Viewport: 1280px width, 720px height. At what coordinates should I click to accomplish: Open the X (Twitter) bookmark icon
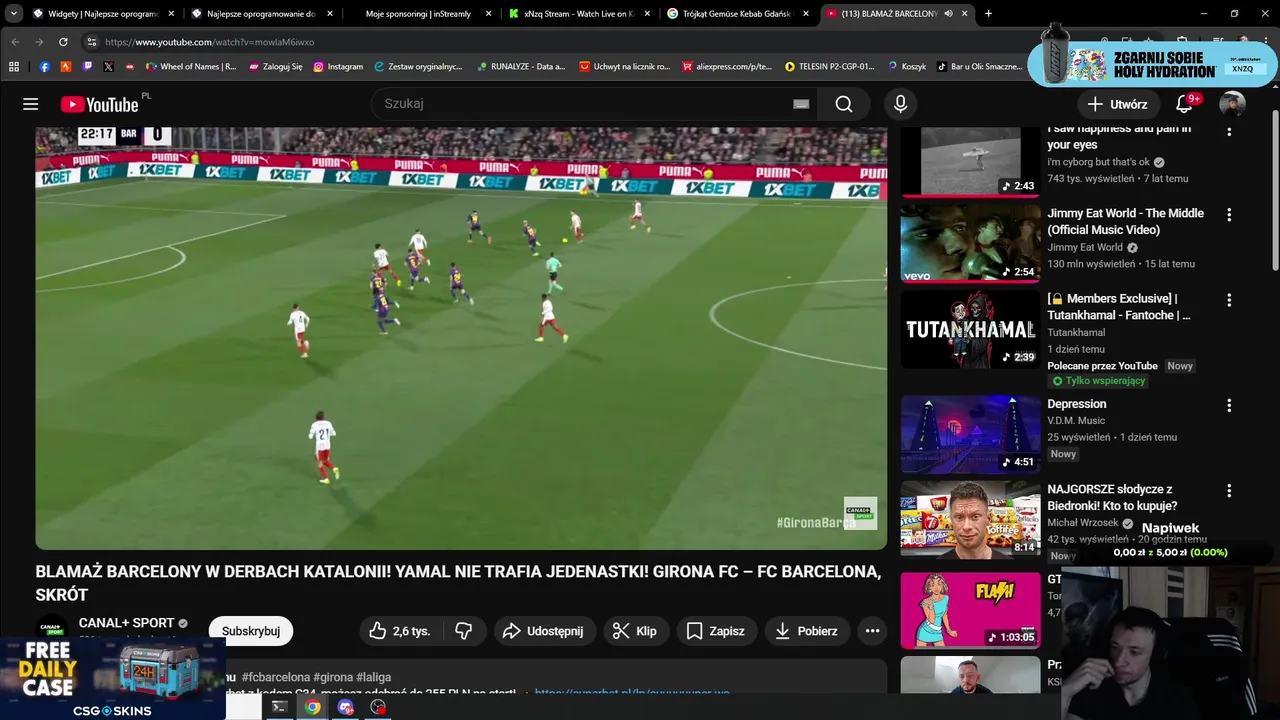pyautogui.click(x=108, y=67)
